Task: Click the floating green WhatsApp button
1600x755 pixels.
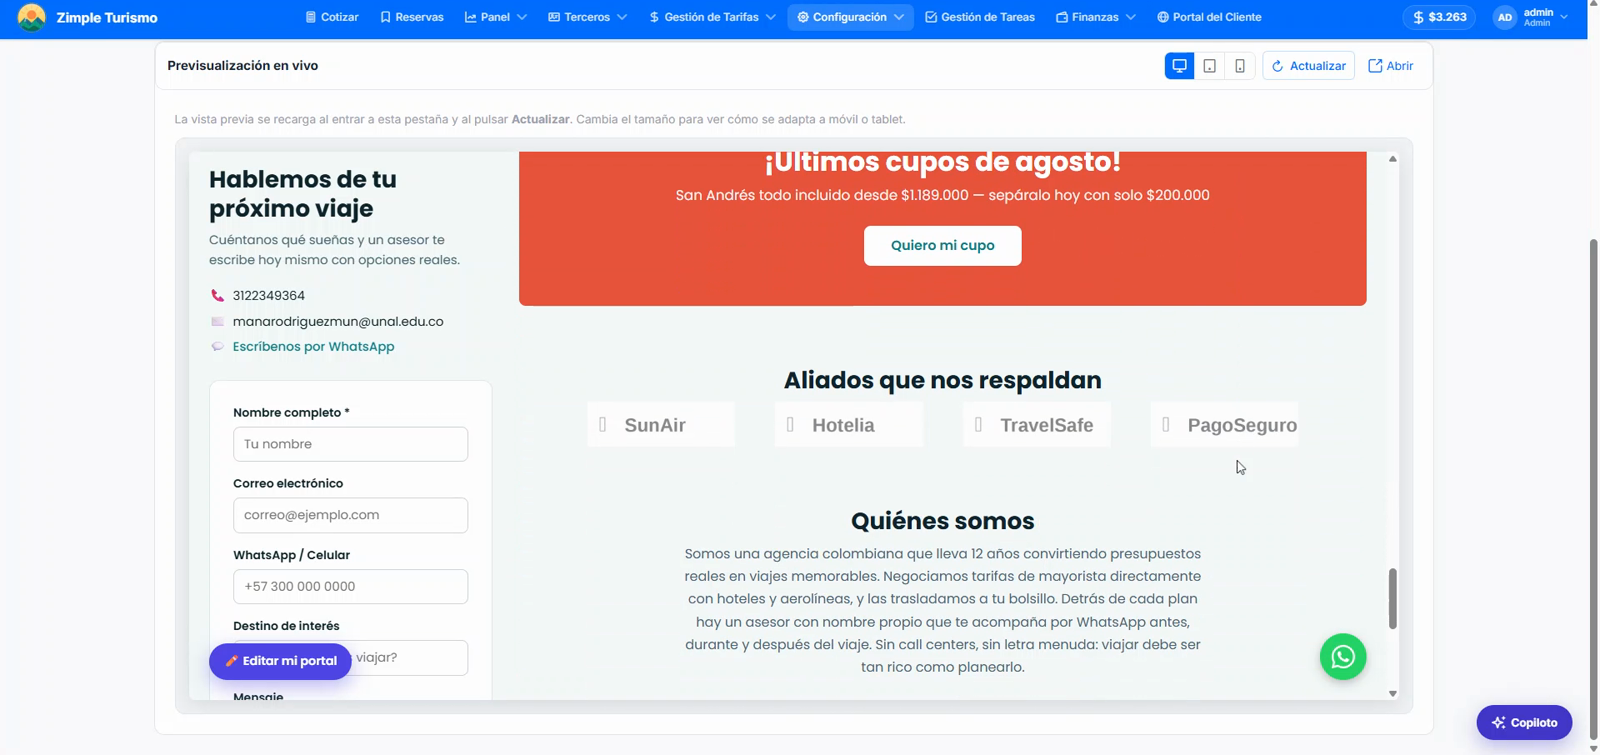Action: tap(1343, 657)
